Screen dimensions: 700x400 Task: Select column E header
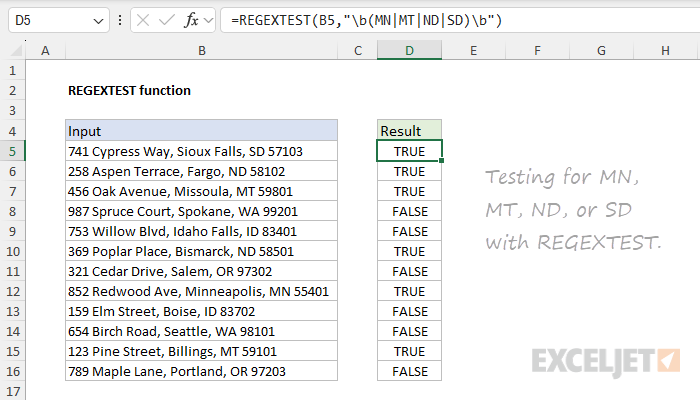[x=473, y=50]
